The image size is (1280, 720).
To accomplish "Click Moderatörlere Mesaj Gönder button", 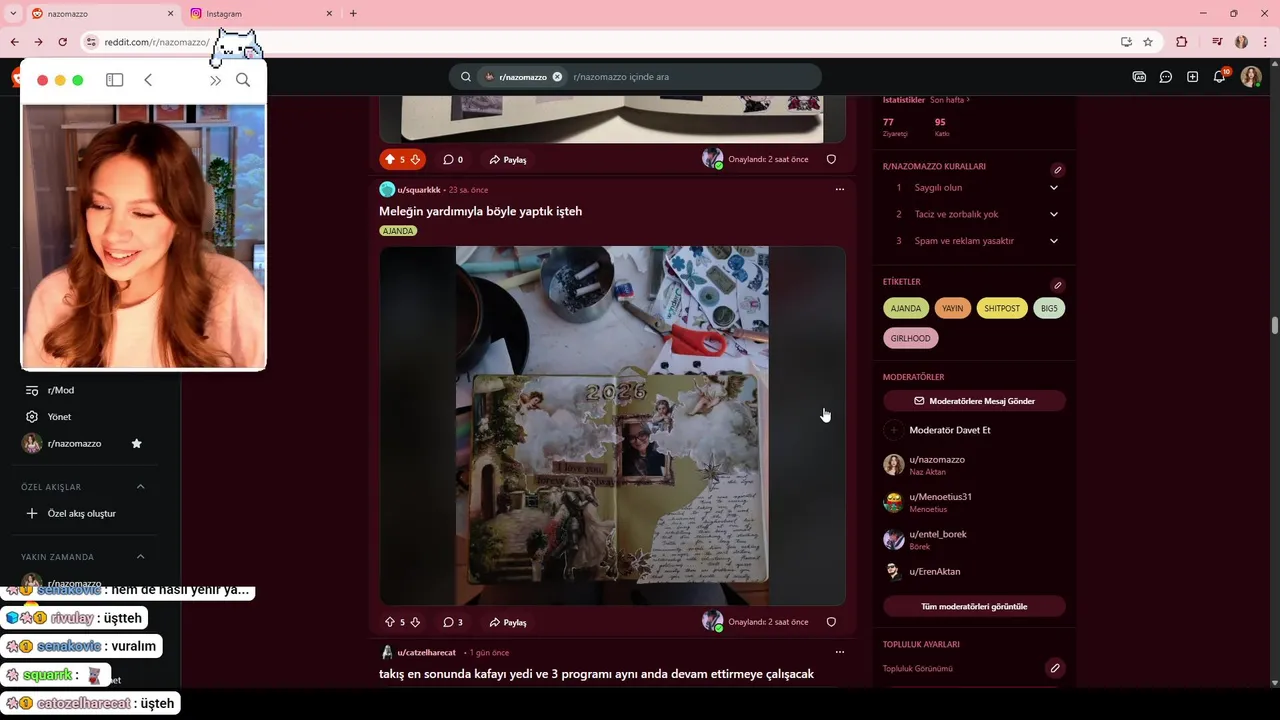I will pos(974,401).
